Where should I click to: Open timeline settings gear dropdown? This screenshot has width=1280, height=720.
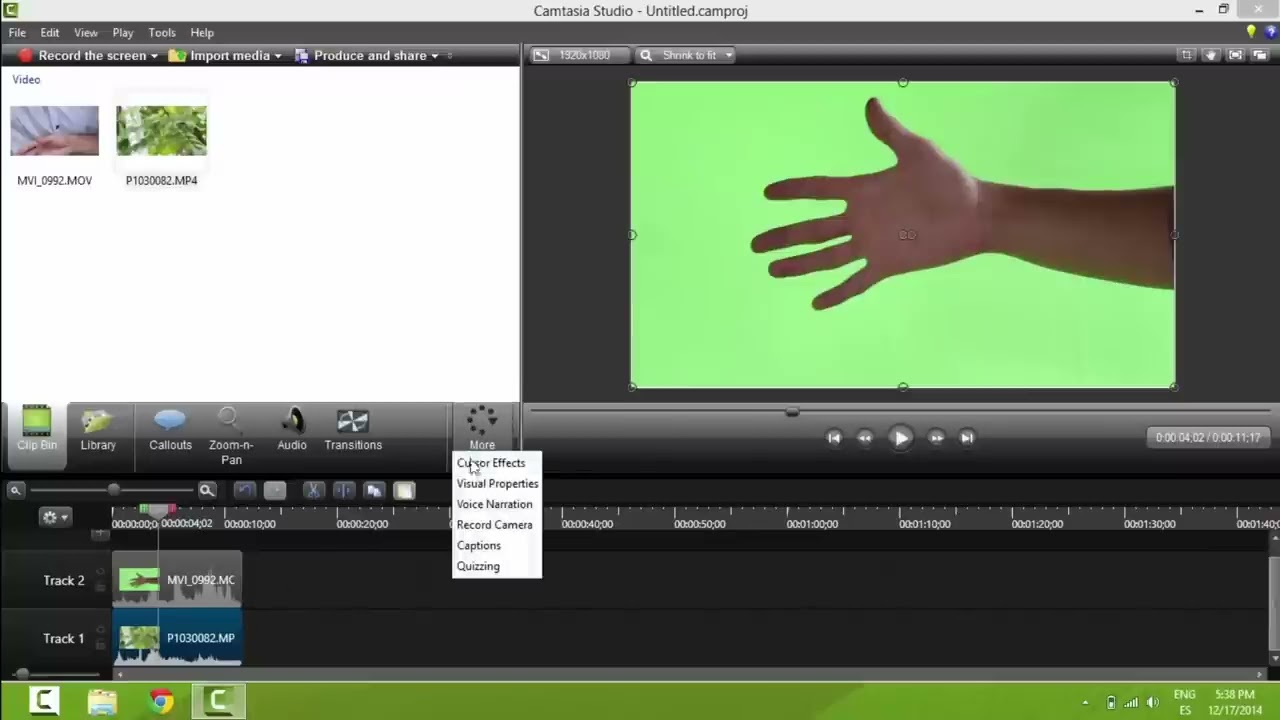[54, 517]
